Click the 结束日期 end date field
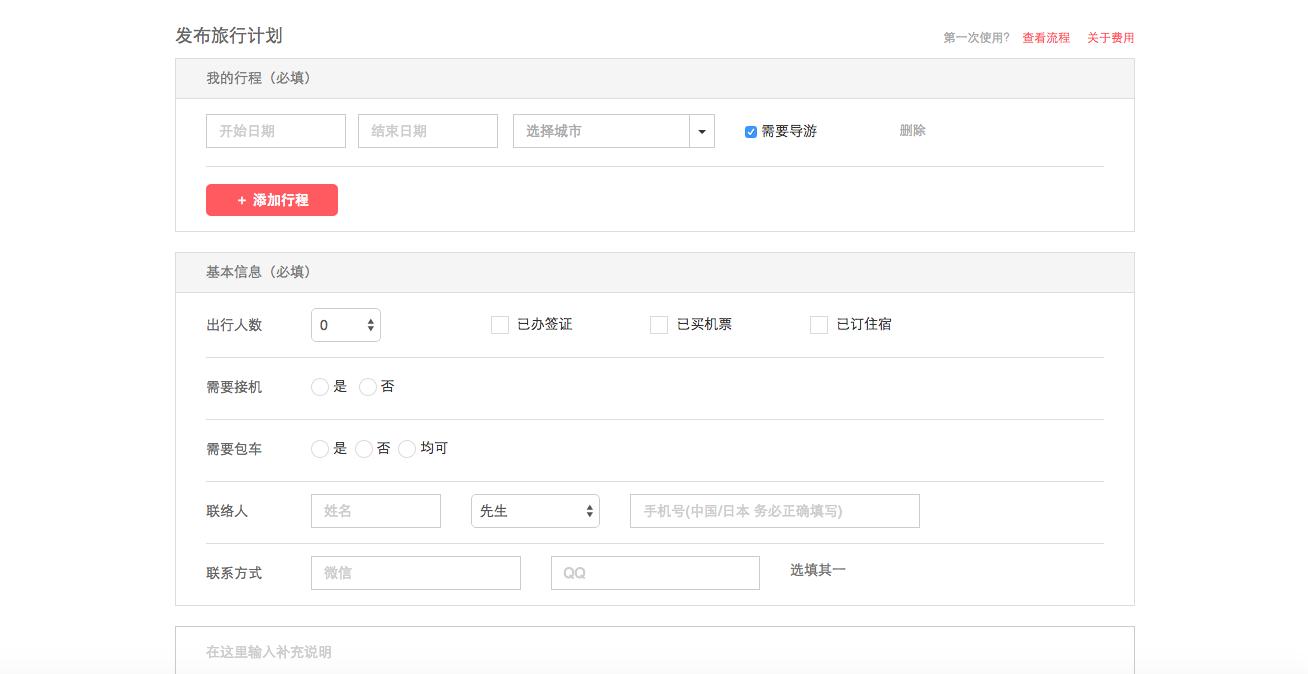The height and width of the screenshot is (674, 1308). [x=428, y=131]
